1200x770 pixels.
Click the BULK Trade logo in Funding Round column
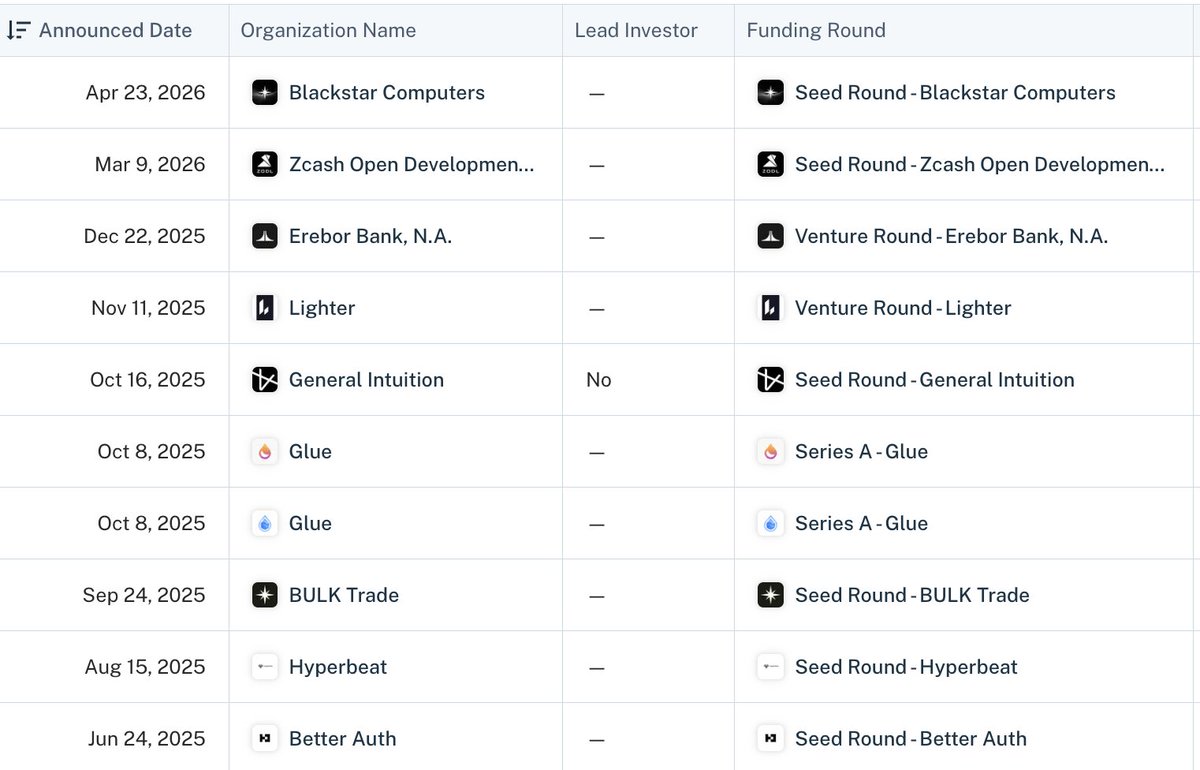tap(770, 595)
